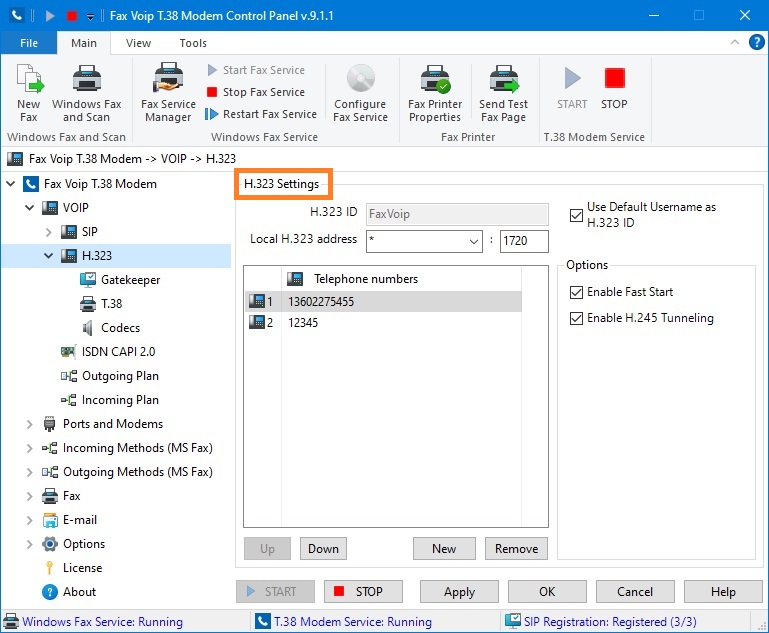Expand the Fax tree node
This screenshot has height=633, width=769.
click(x=30, y=496)
